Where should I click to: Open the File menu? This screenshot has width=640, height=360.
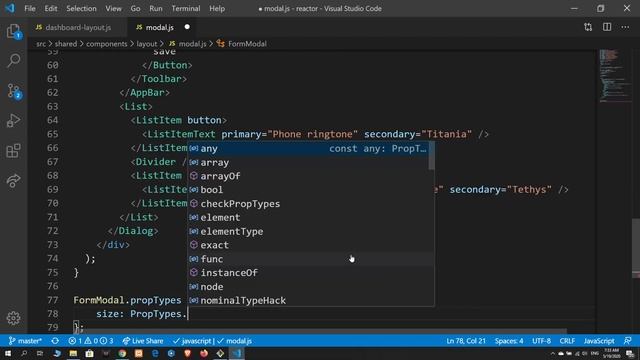(30, 8)
